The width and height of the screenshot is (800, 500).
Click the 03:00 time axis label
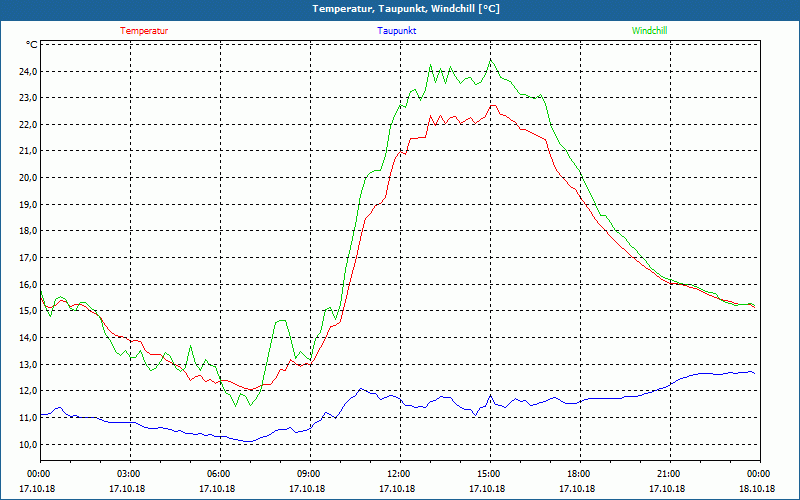tap(131, 474)
